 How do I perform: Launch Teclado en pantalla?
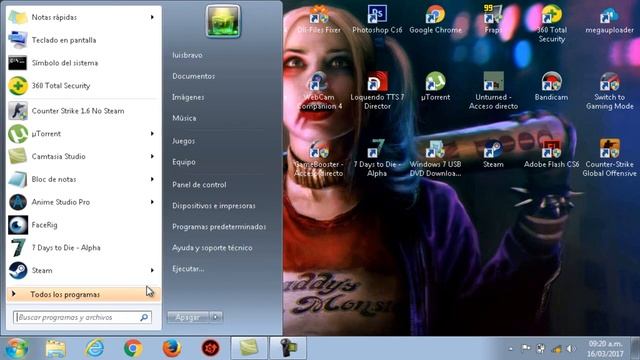84,40
